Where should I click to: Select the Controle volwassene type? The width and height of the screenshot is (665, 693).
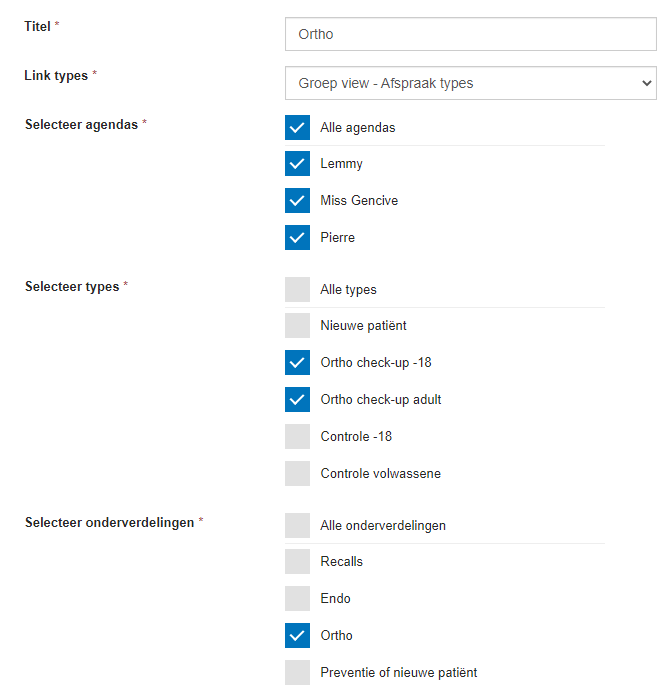(297, 474)
